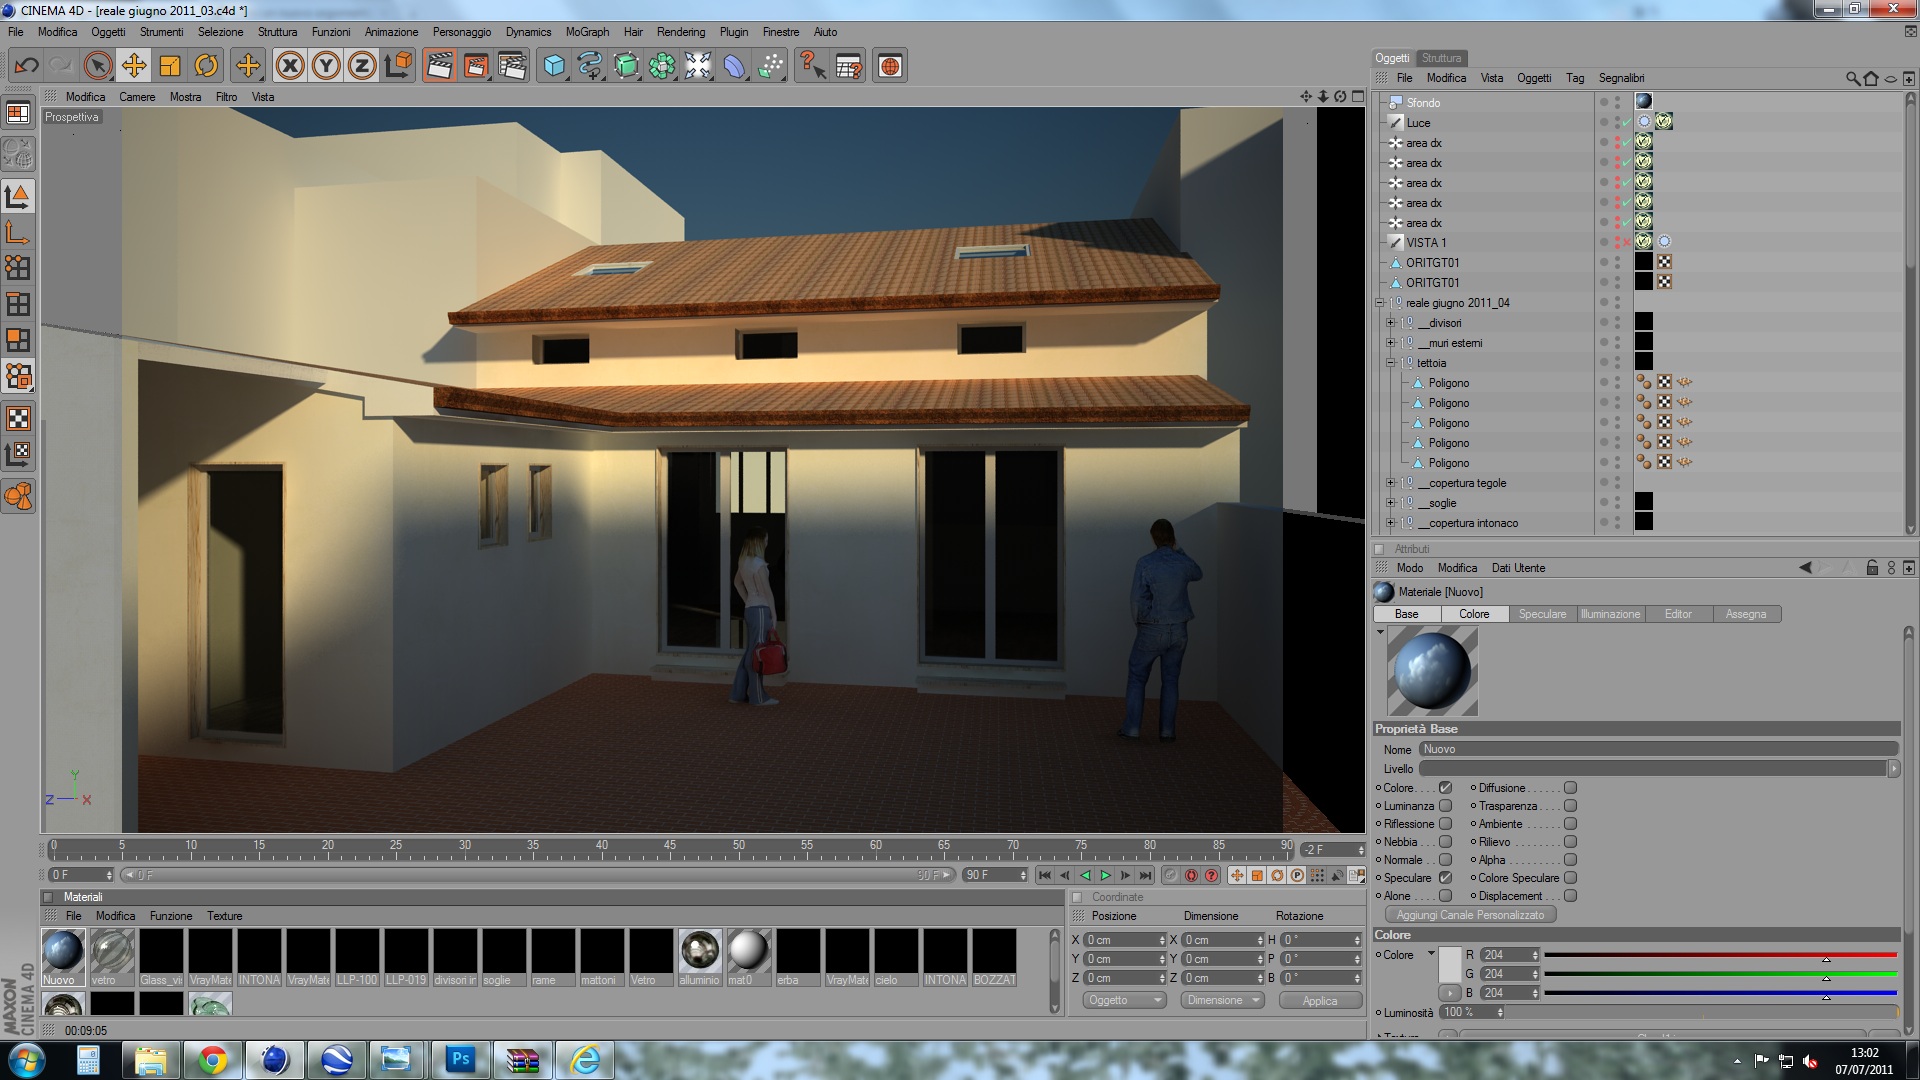Enable the Riflessione channel checkbox
Screen dimensions: 1920x1080
1445,824
